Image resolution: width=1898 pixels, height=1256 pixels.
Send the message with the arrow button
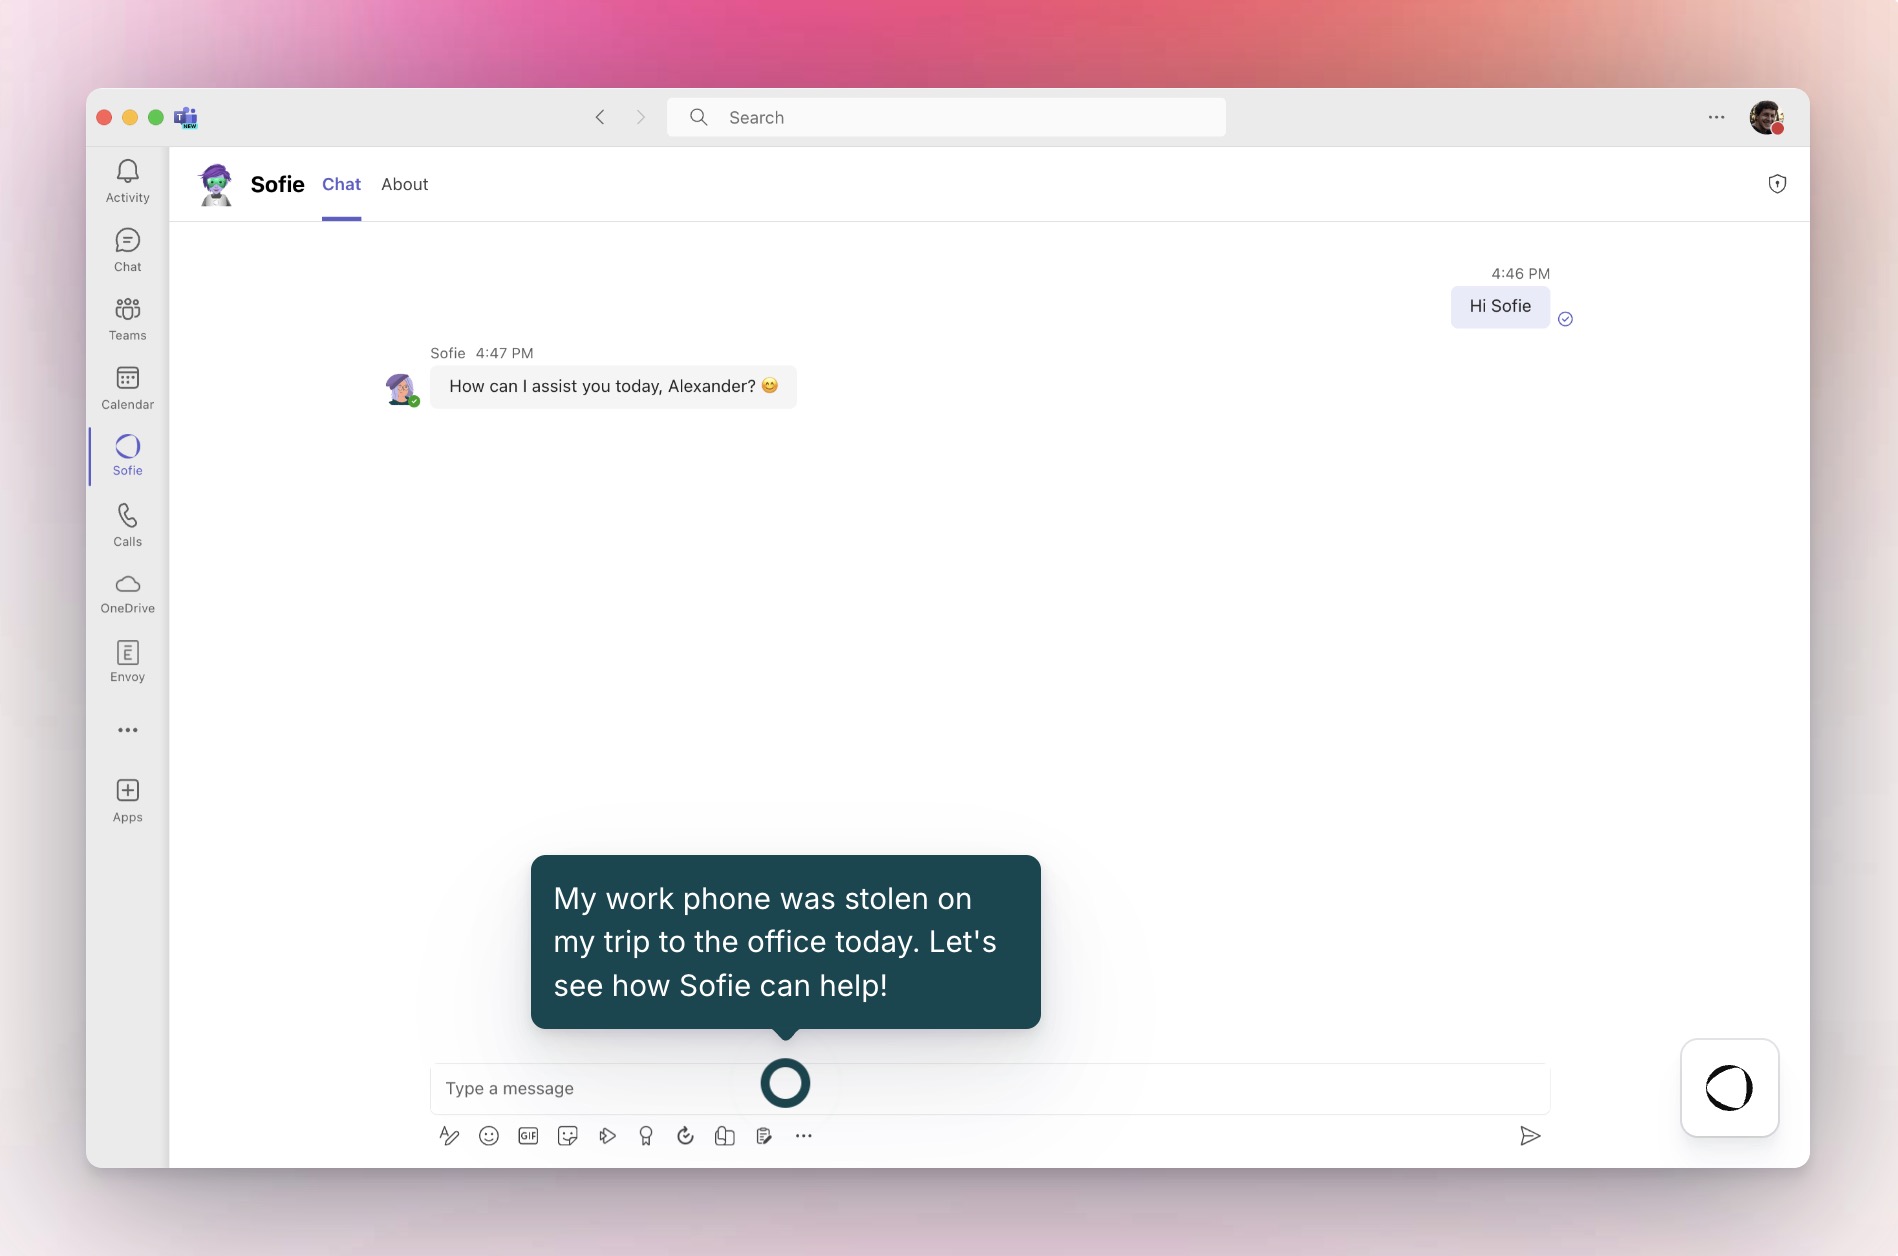(1530, 1136)
